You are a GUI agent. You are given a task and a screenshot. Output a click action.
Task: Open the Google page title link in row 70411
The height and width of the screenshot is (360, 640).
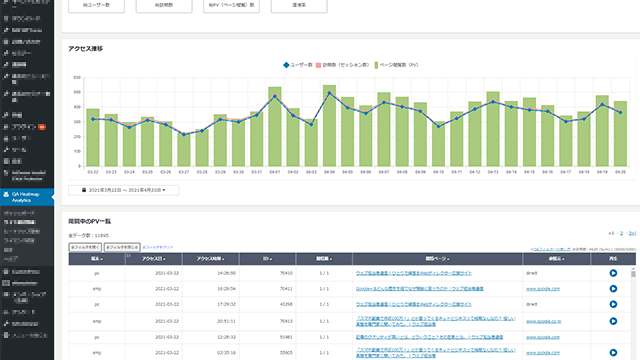(x=419, y=289)
